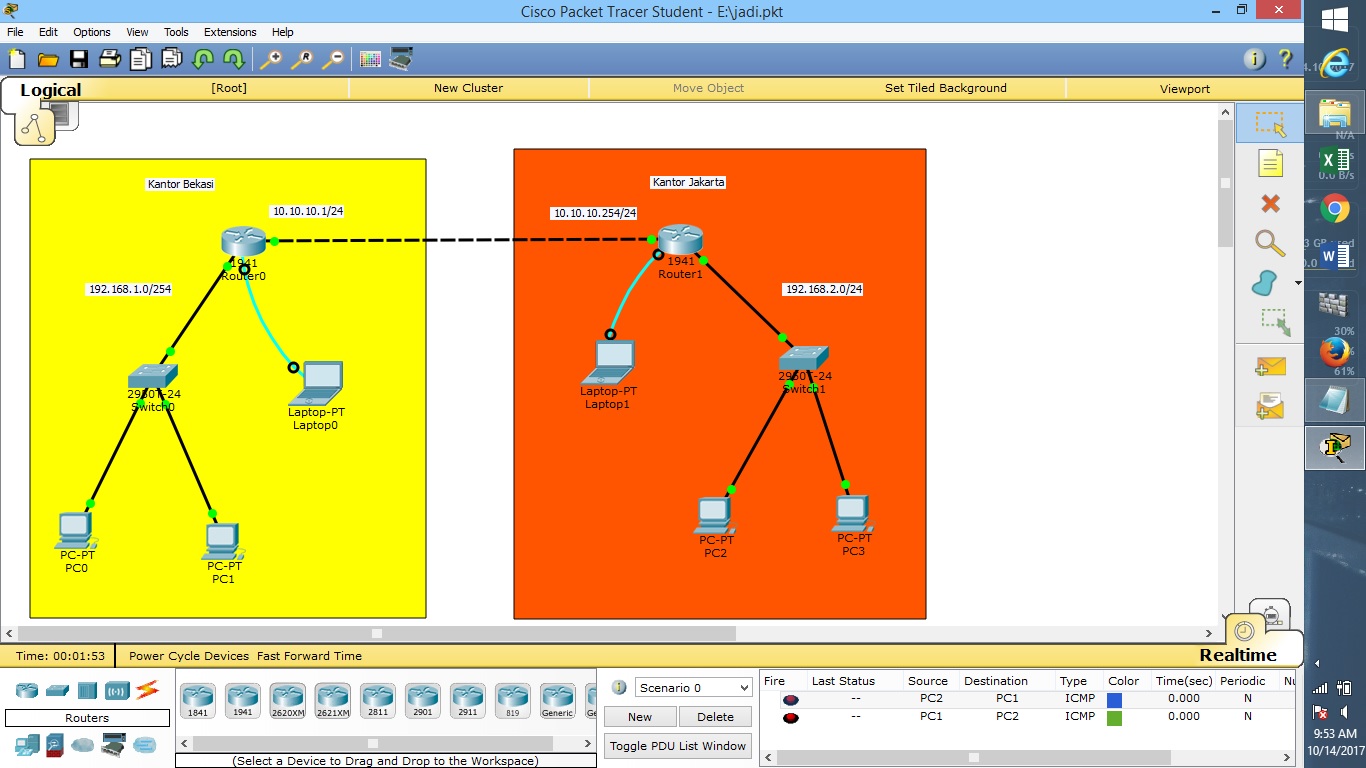The height and width of the screenshot is (768, 1366).
Task: Click Fast Forward Time
Action: (309, 656)
